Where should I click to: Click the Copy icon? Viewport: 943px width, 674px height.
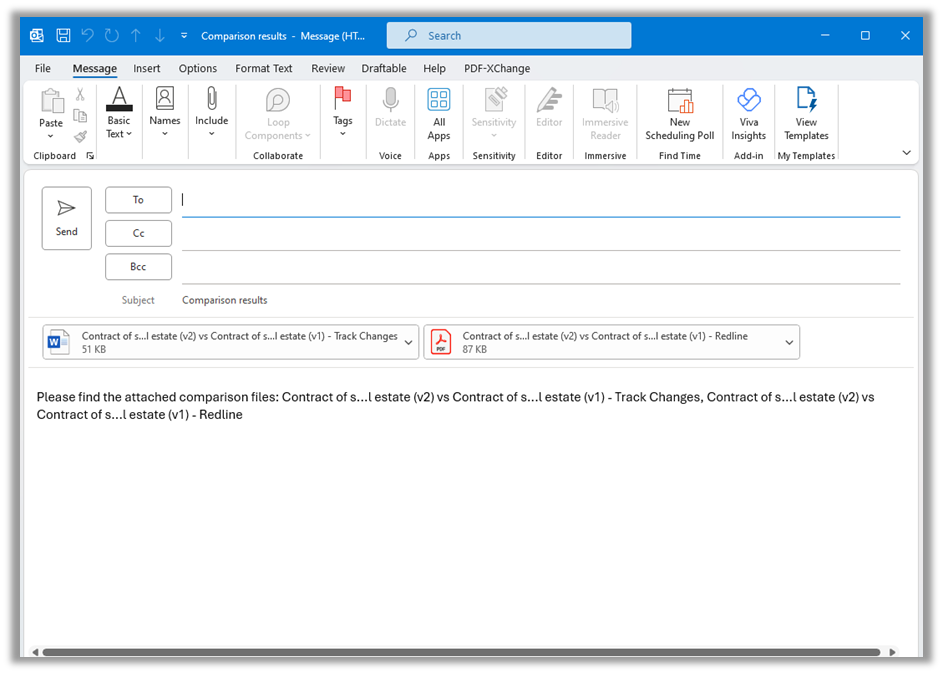80,115
